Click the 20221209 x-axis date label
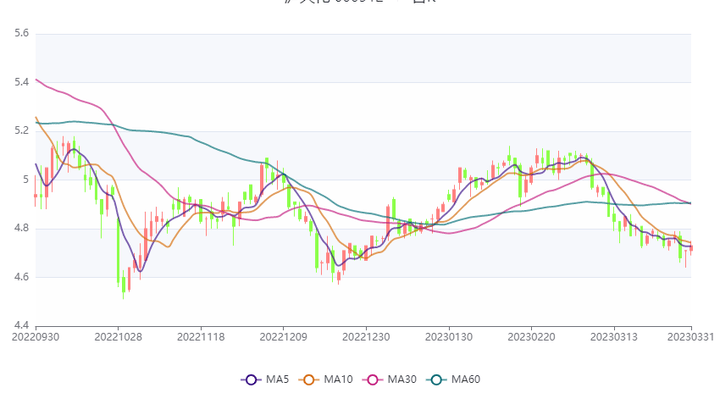This screenshot has width=720, height=405. tap(283, 339)
